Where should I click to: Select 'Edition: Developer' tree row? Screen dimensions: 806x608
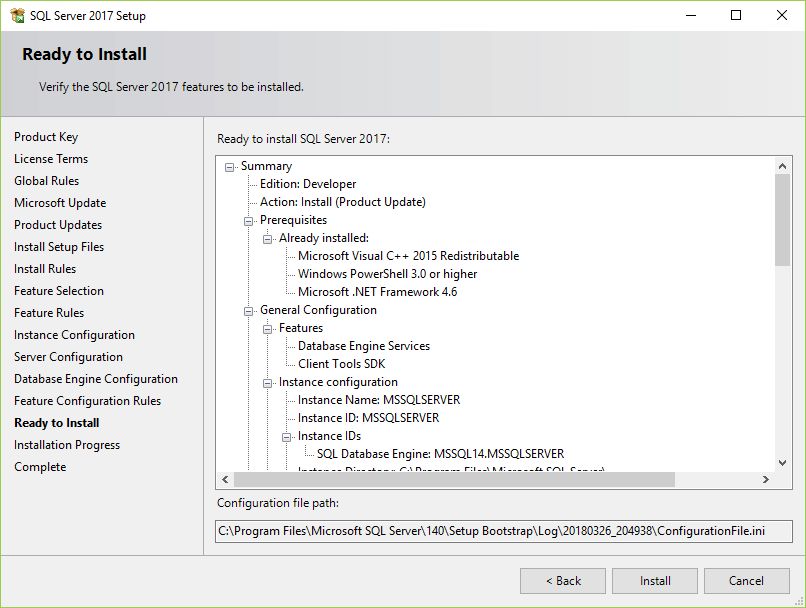click(308, 184)
